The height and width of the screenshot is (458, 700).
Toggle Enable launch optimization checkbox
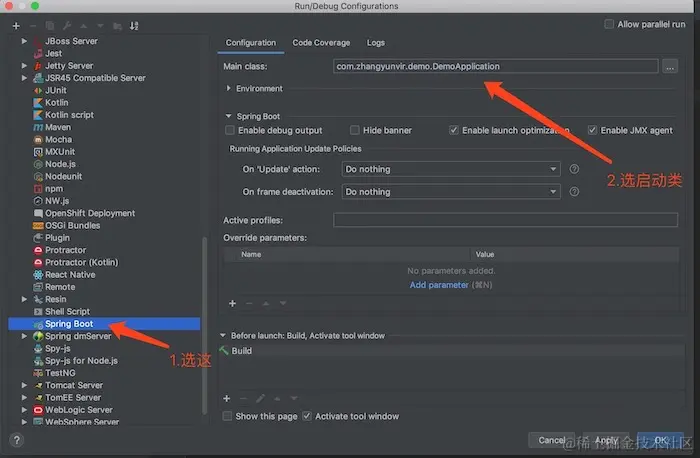click(454, 130)
